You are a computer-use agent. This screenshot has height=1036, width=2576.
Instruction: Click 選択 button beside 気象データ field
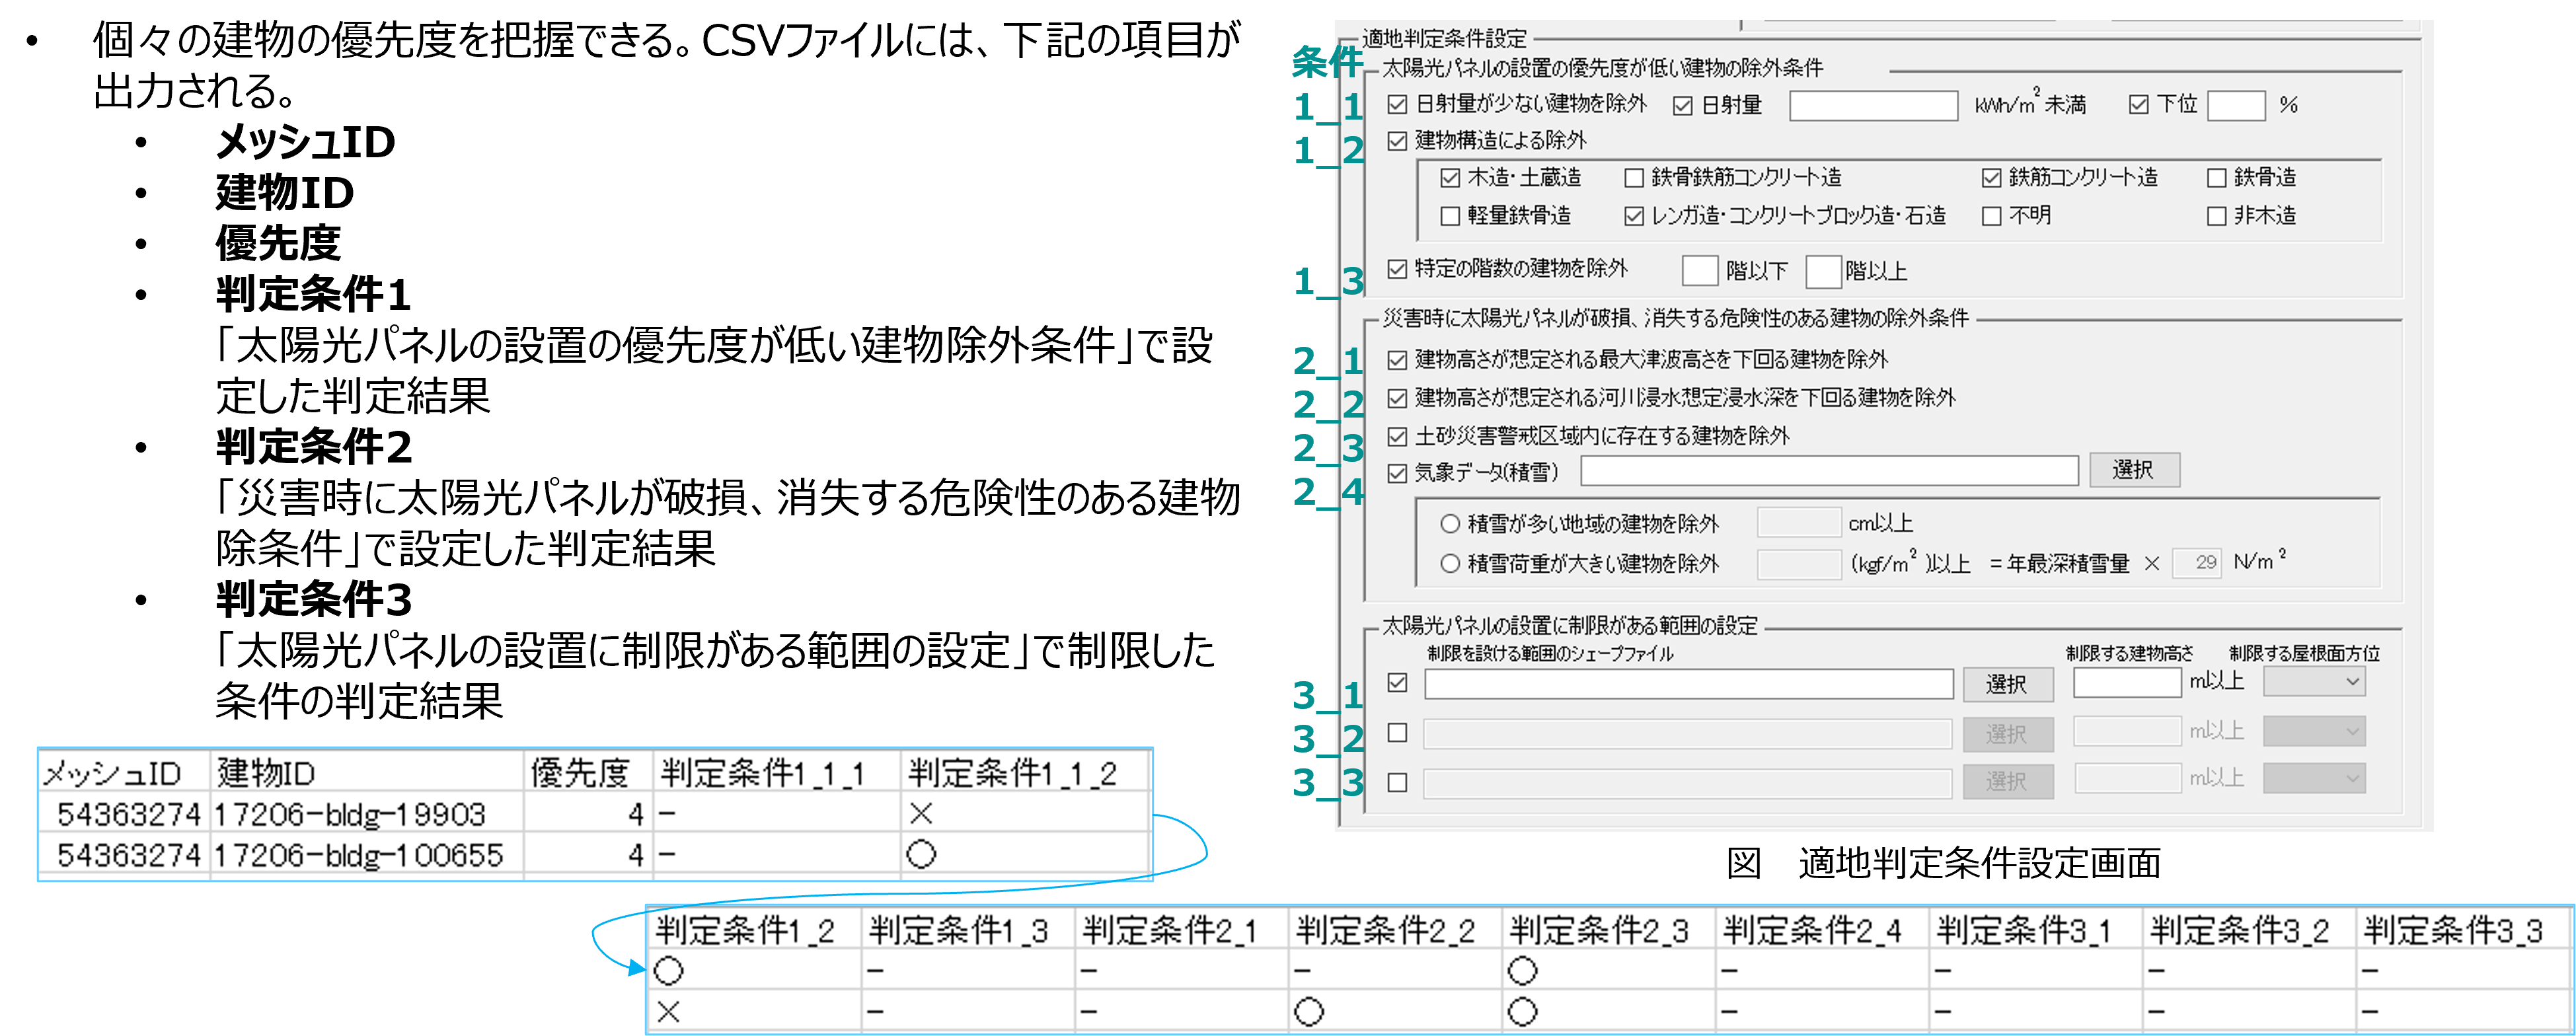pos(2135,470)
